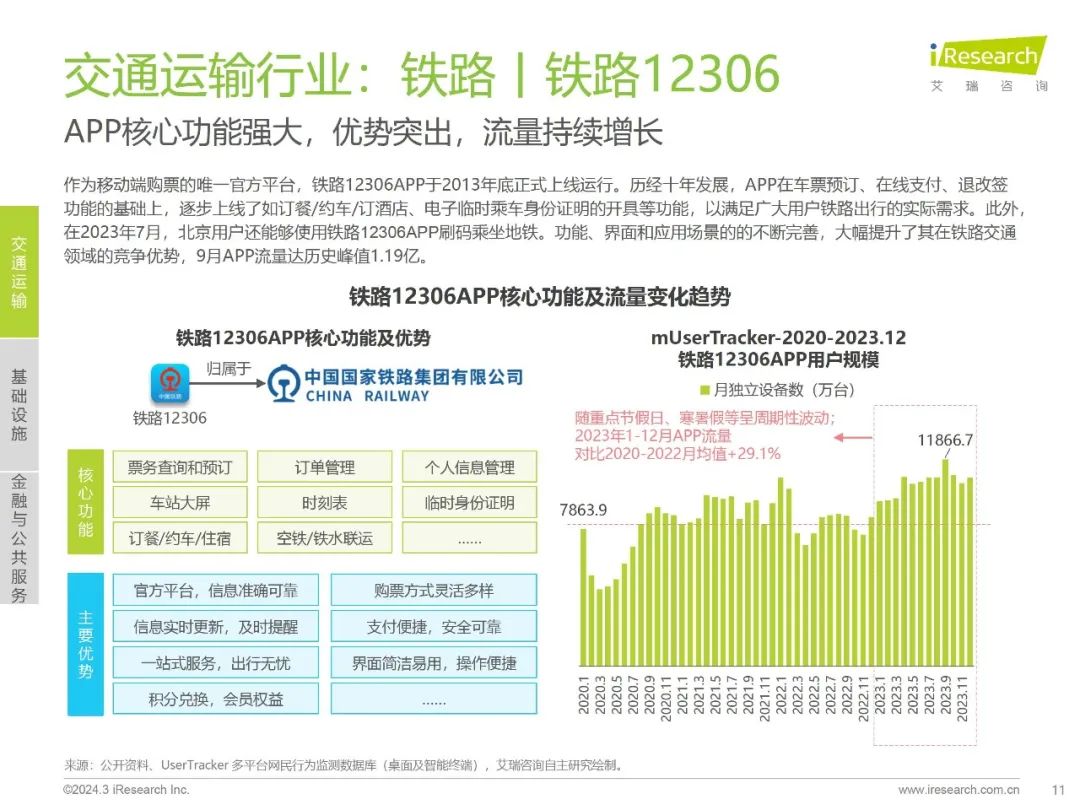Click the 11866.7 peak value label
The width and height of the screenshot is (1080, 810).
point(945,440)
